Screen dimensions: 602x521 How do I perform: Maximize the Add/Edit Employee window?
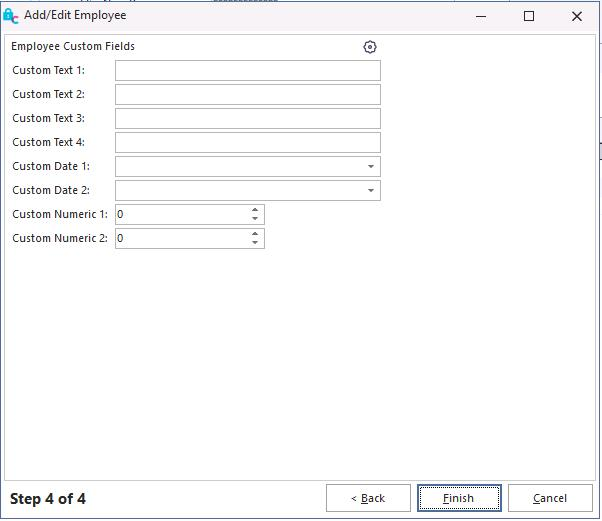(529, 16)
